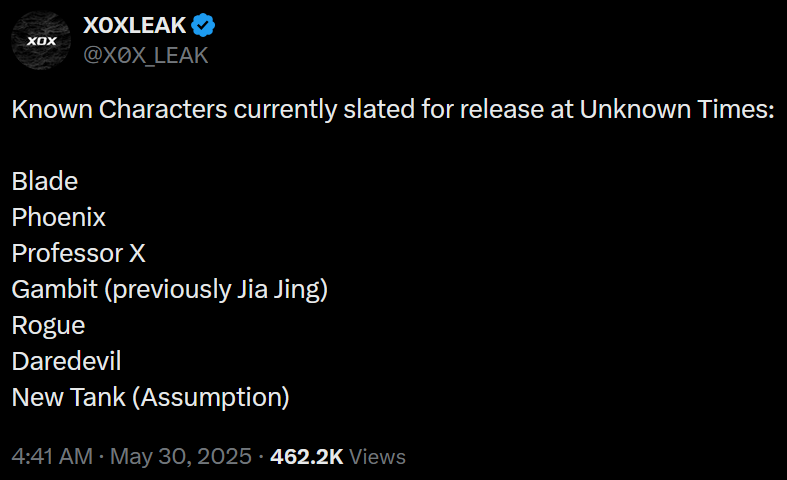The height and width of the screenshot is (480, 787).
Task: Click the '(Assumption)' note
Action: pos(211,398)
